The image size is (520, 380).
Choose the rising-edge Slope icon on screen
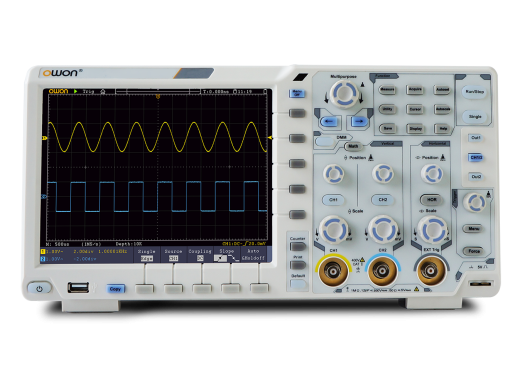[x=220, y=258]
